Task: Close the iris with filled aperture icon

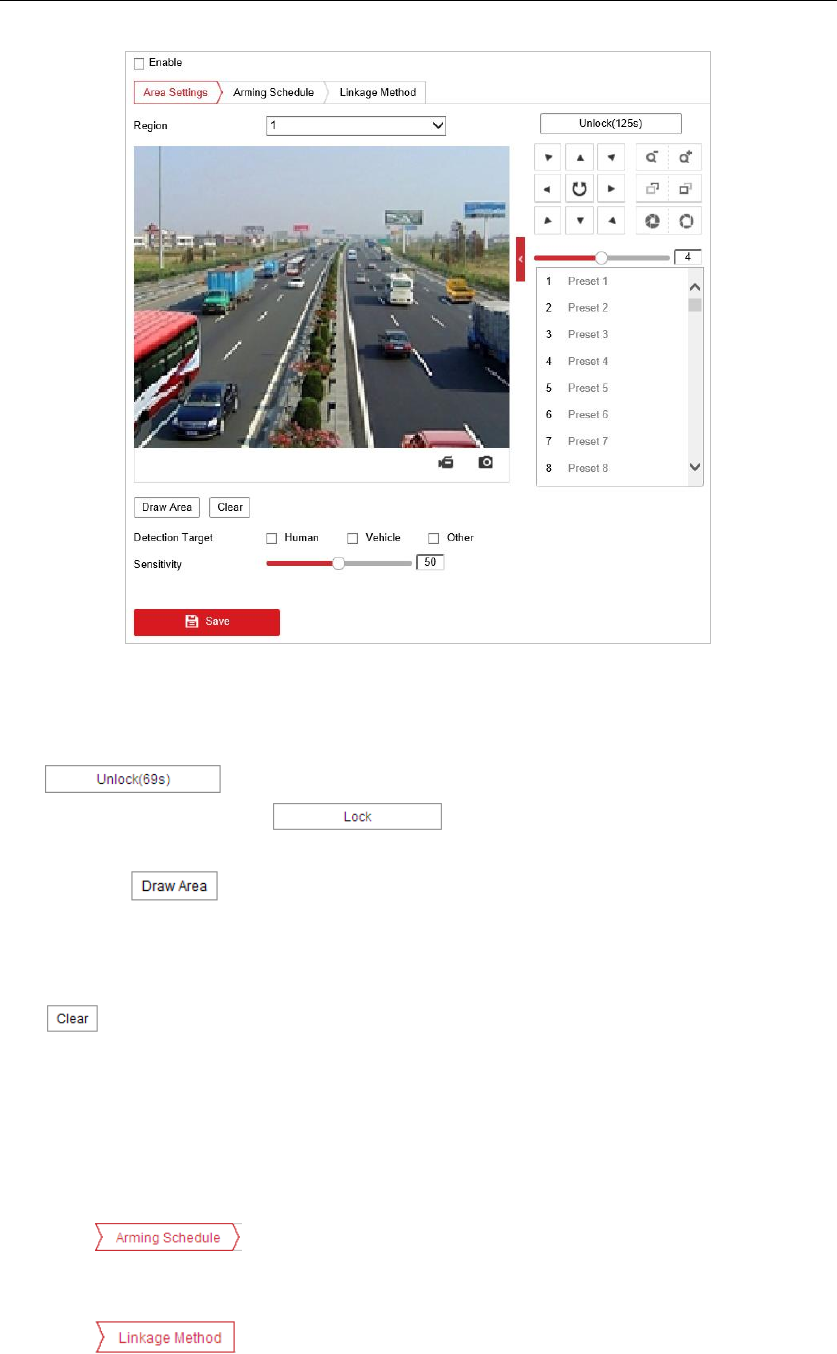Action: (651, 220)
